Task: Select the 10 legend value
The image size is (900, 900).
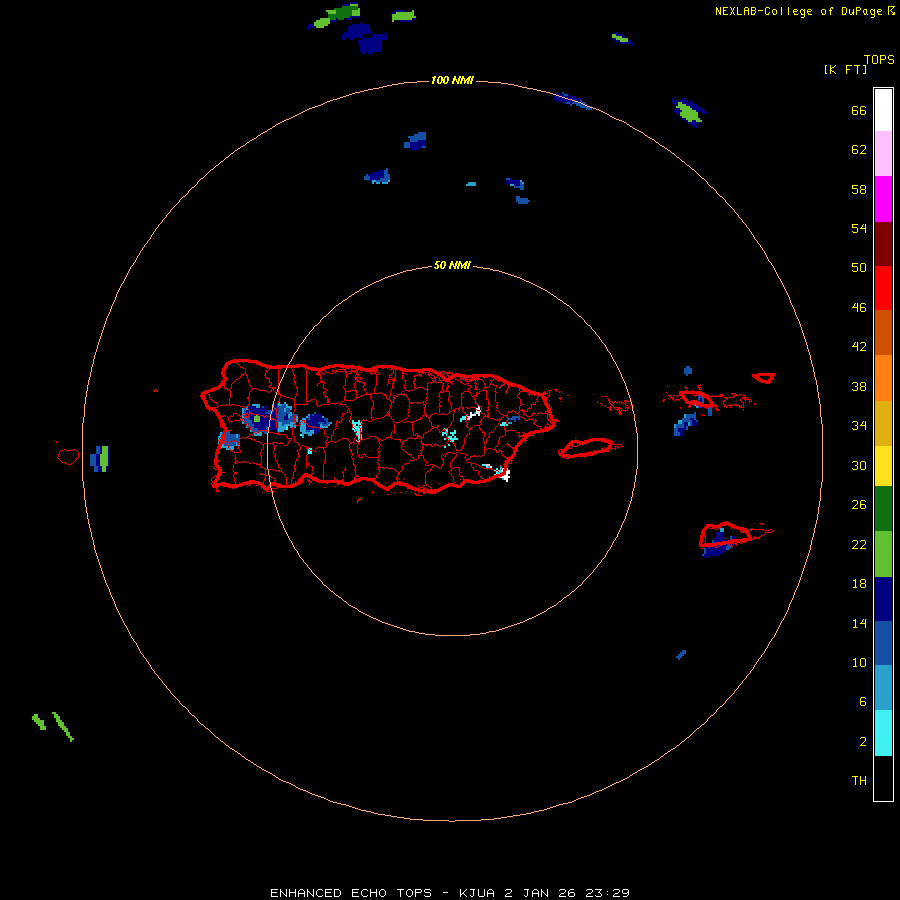Action: [x=859, y=662]
